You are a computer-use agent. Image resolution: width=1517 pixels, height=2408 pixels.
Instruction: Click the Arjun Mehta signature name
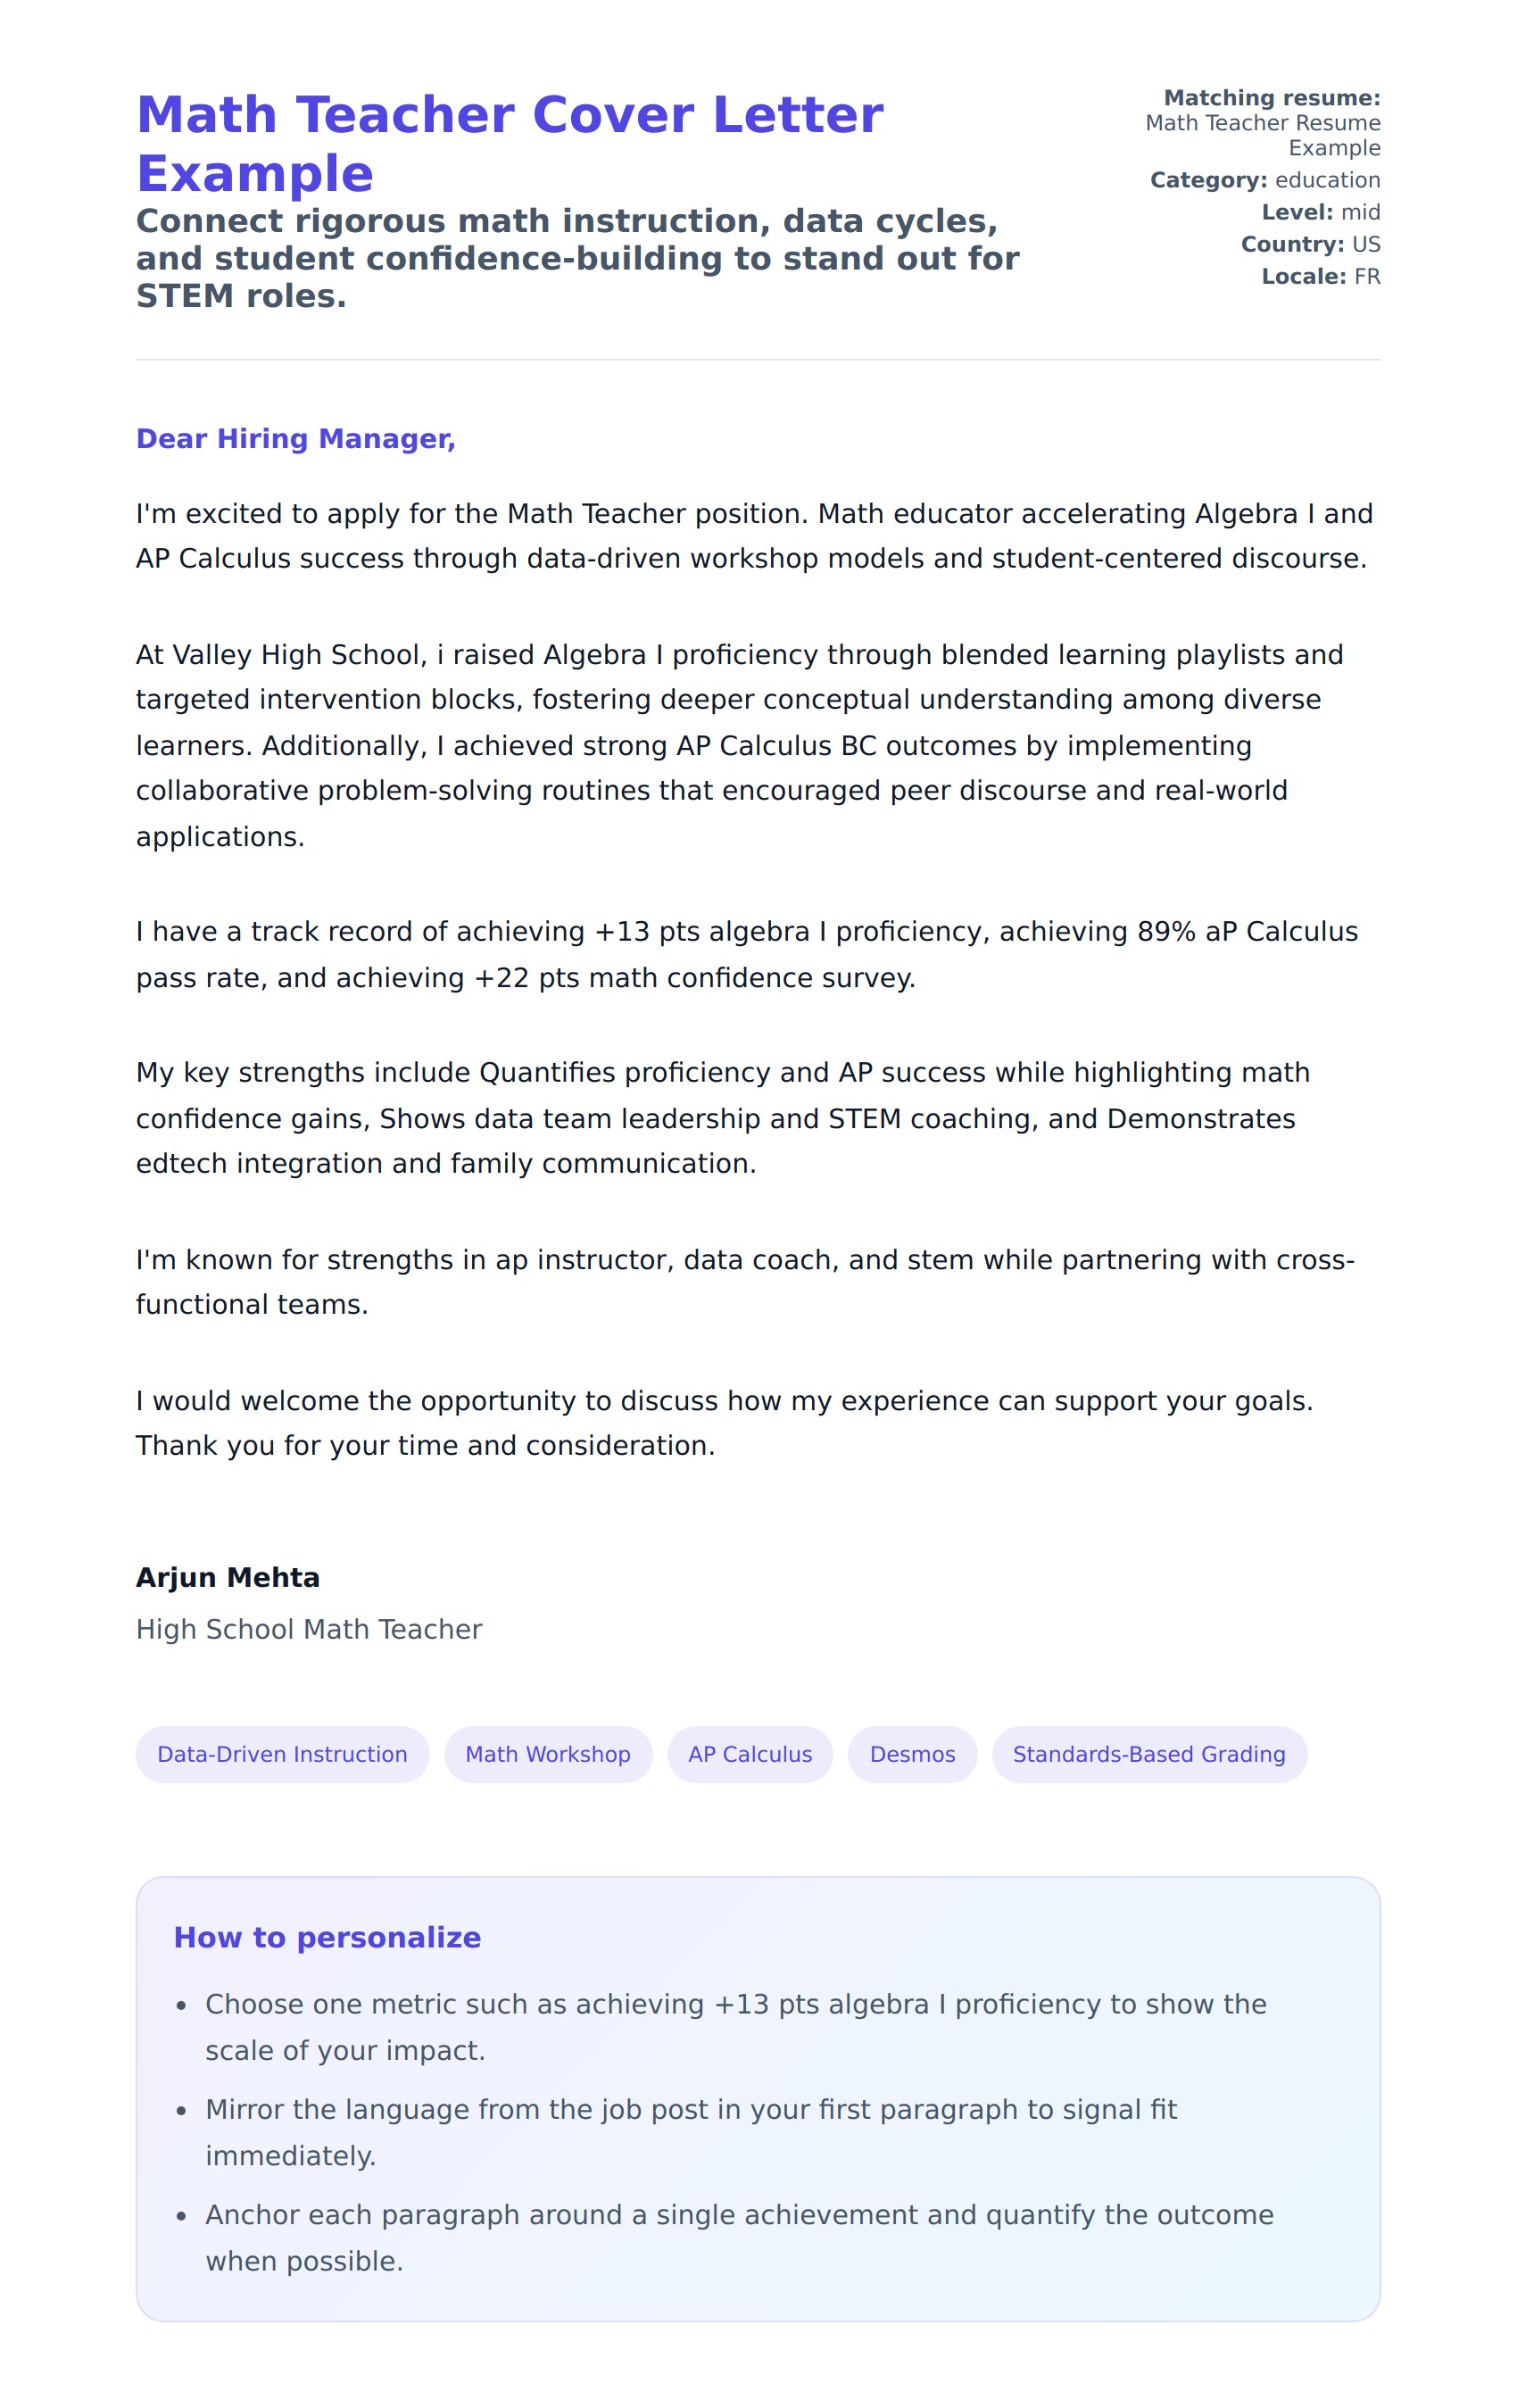[x=228, y=1577]
